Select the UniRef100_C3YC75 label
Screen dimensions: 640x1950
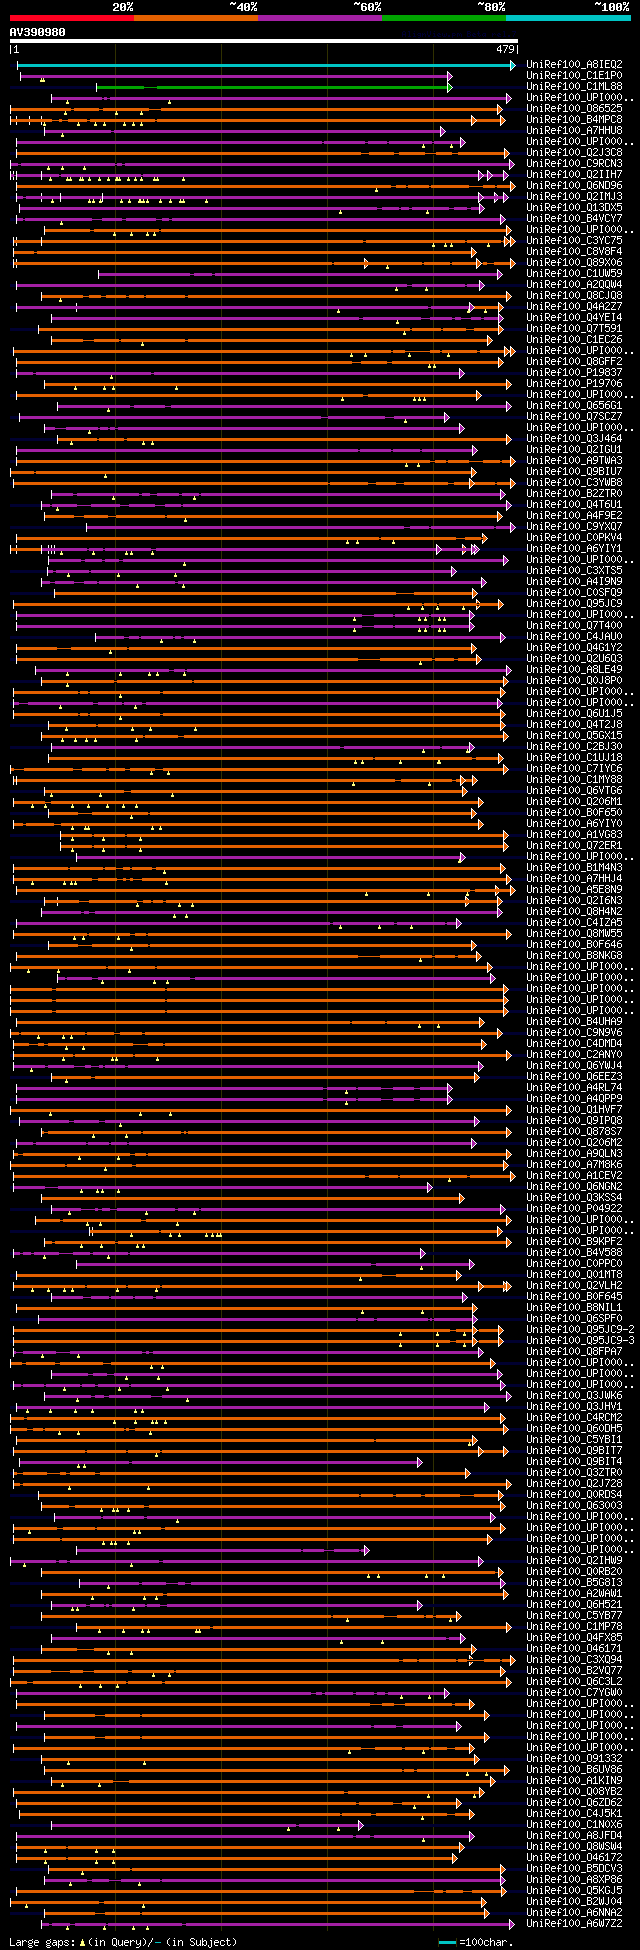574,240
